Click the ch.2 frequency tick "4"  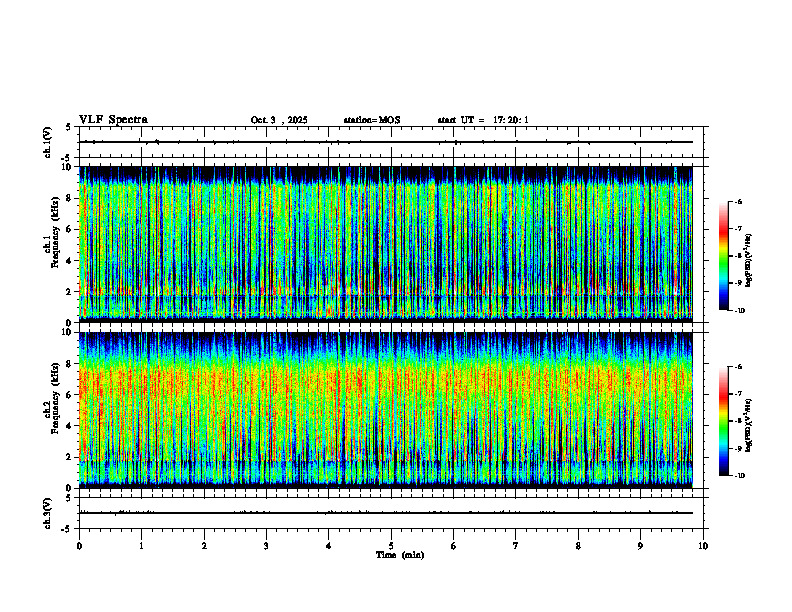[69, 426]
